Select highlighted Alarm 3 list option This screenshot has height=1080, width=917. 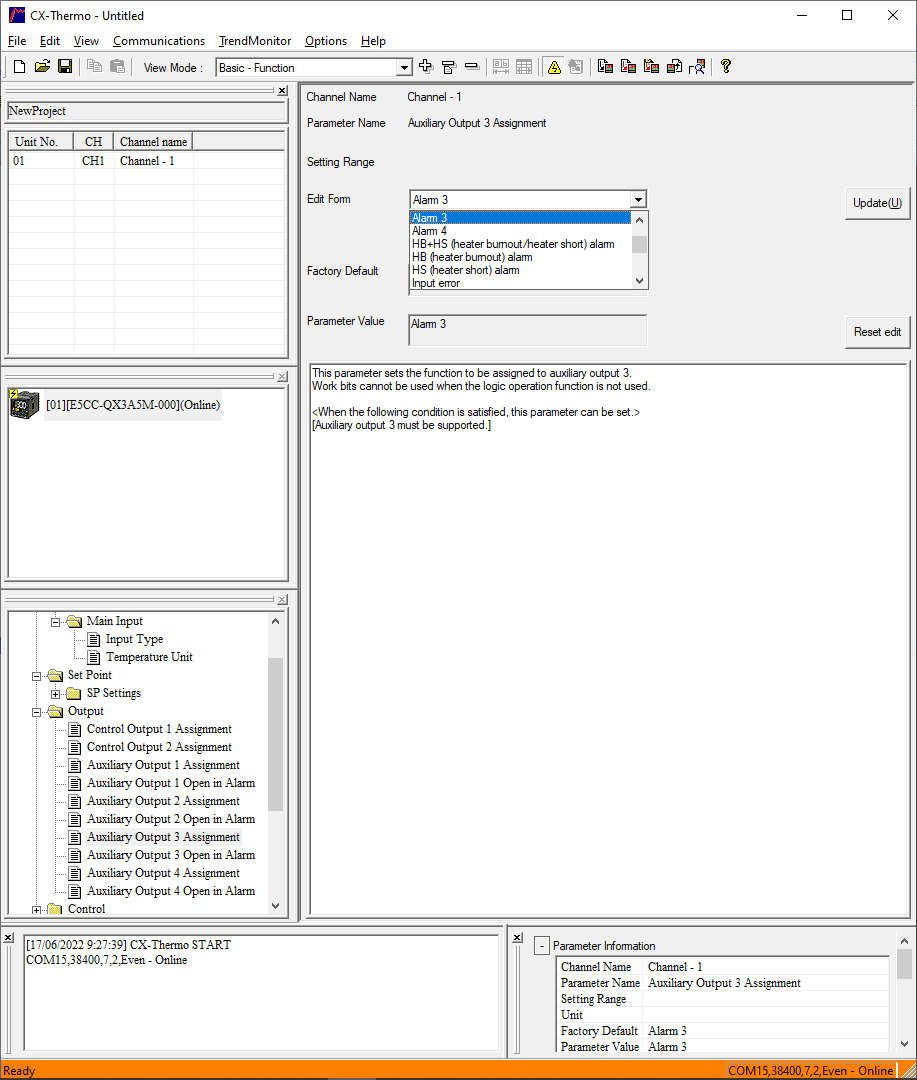pos(520,218)
